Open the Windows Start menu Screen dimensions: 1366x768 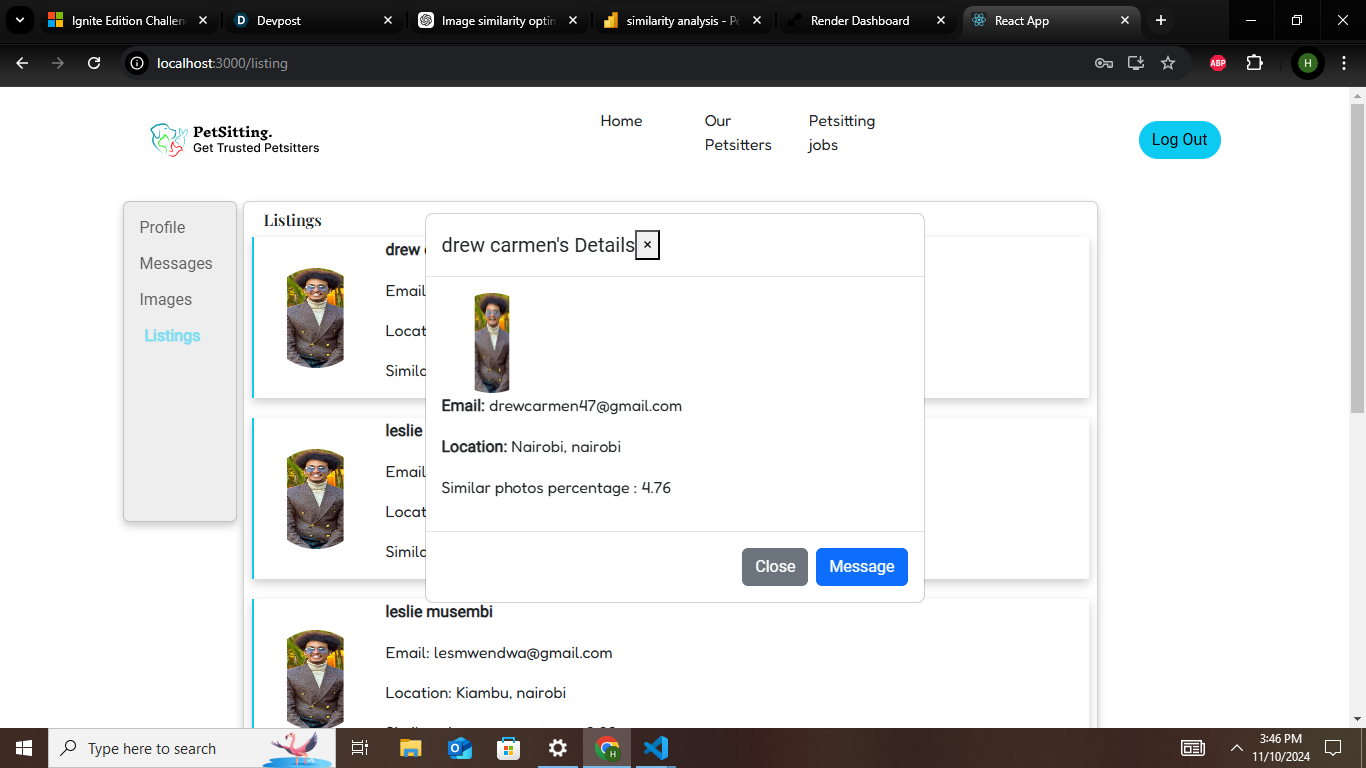(24, 748)
